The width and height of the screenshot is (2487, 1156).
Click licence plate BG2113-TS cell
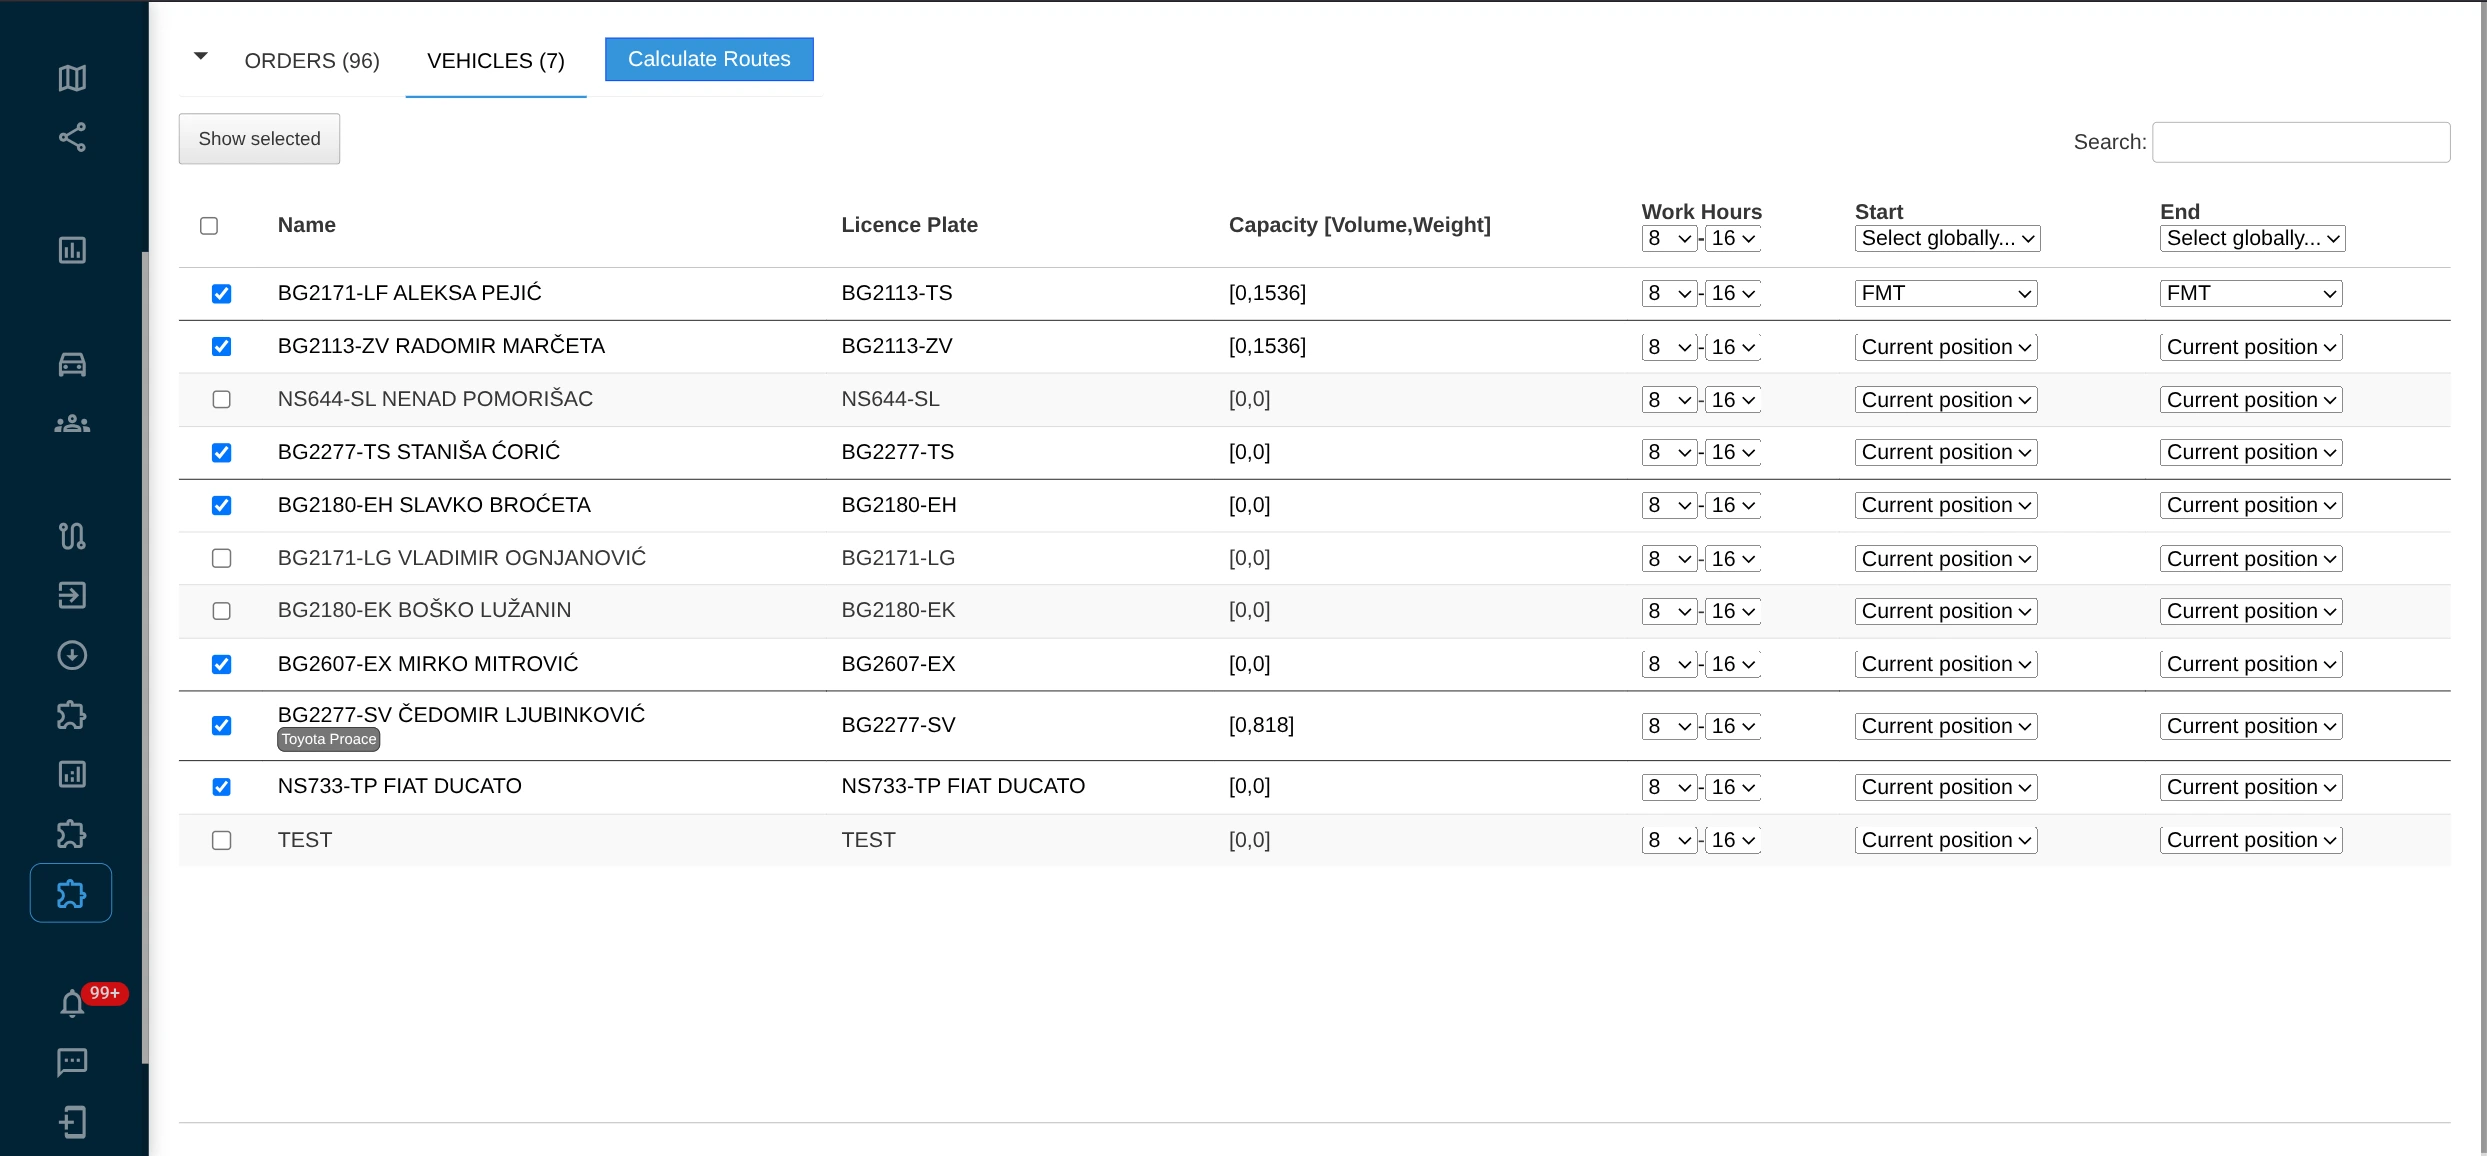(x=896, y=293)
